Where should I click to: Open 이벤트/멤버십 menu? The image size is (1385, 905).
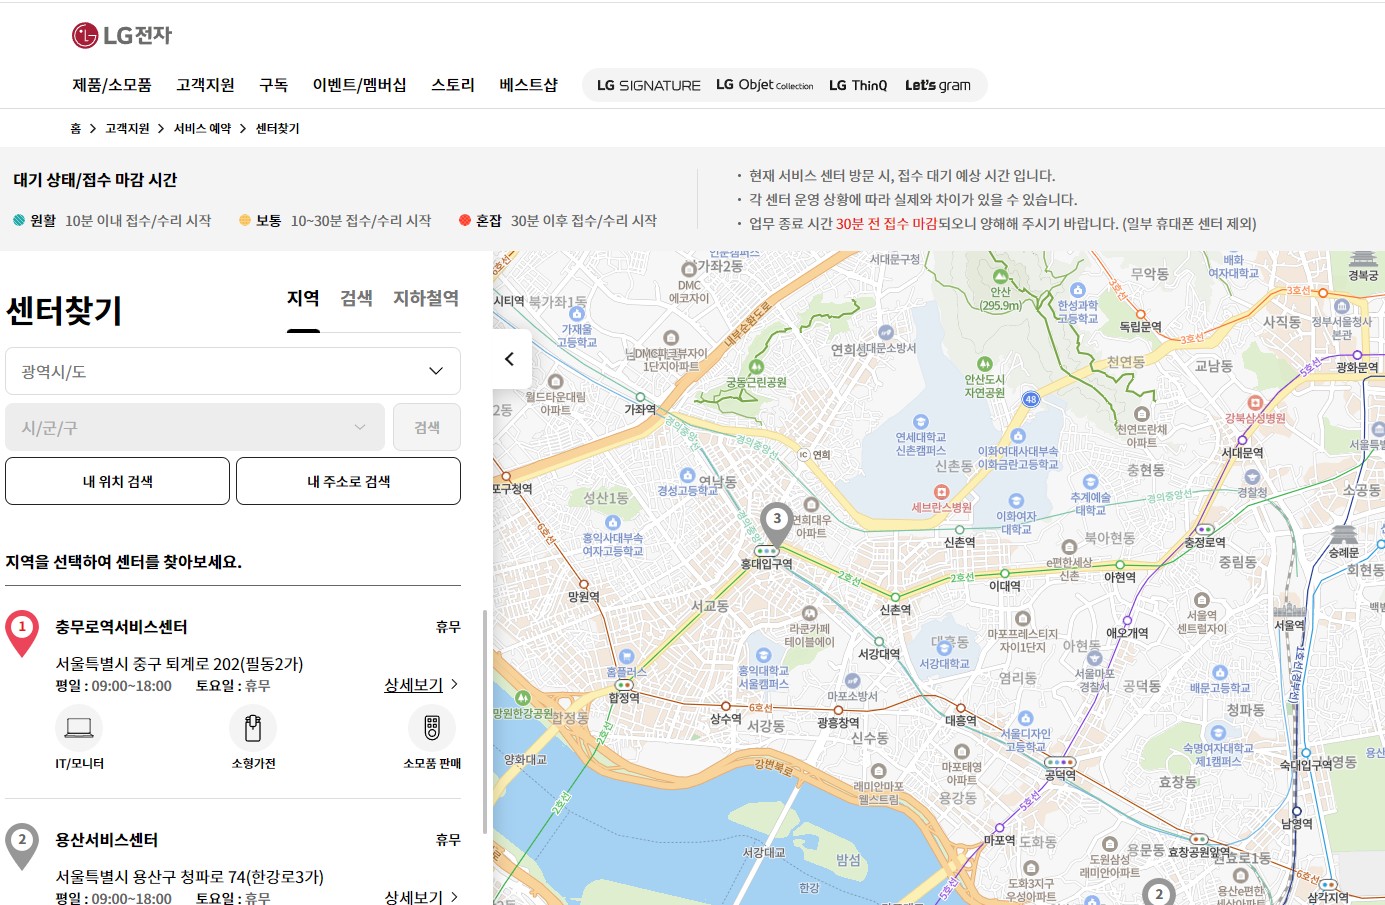click(x=360, y=85)
